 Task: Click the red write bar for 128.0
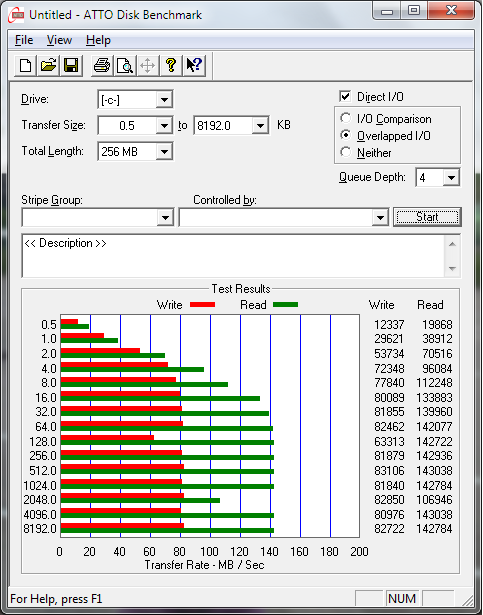click(x=108, y=438)
